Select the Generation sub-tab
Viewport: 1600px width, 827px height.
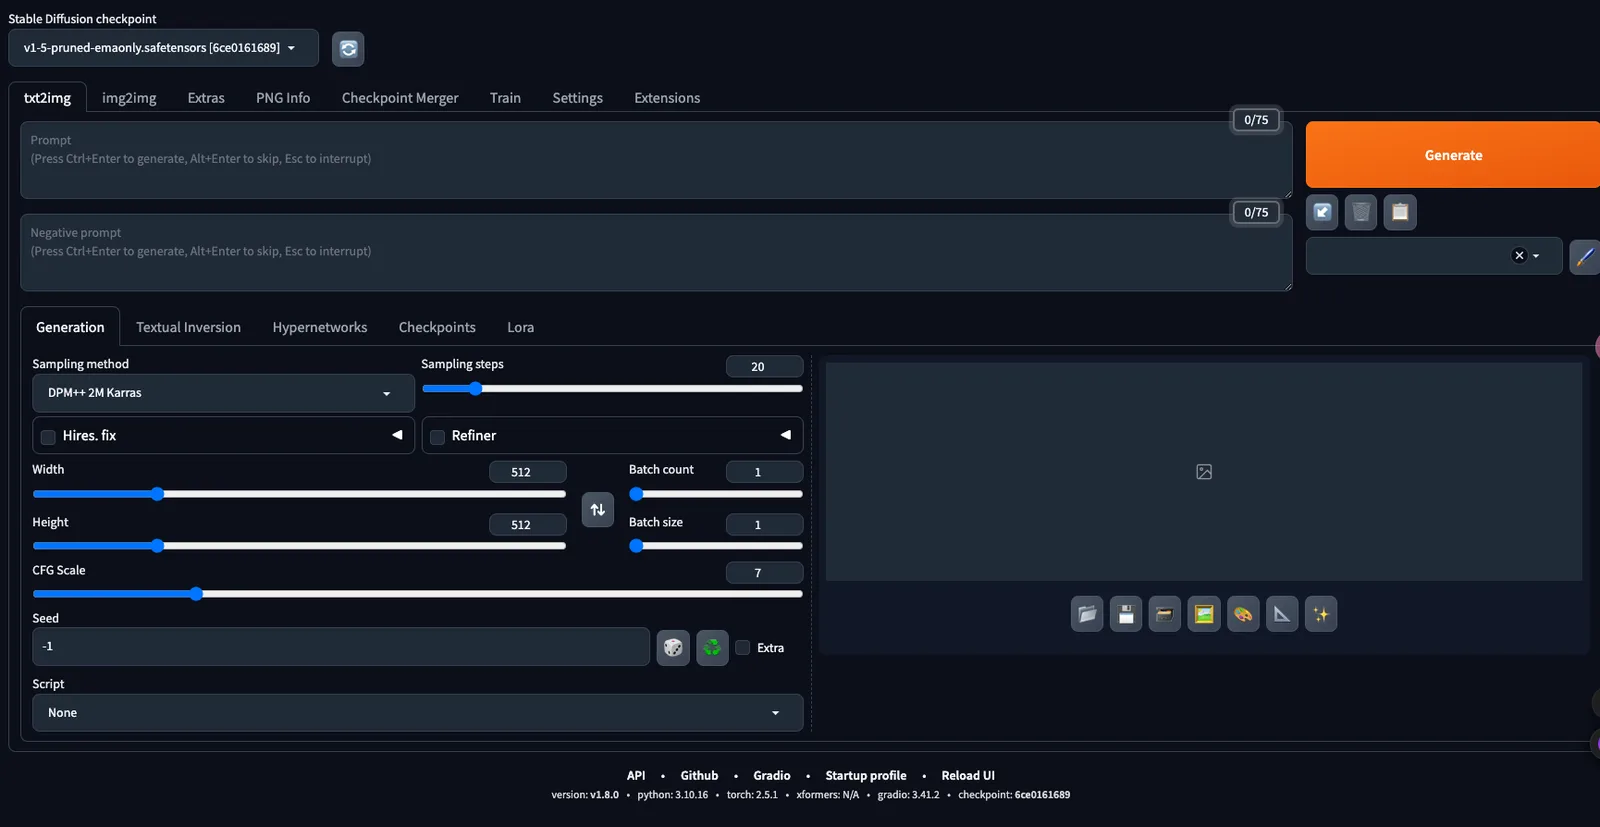point(70,327)
